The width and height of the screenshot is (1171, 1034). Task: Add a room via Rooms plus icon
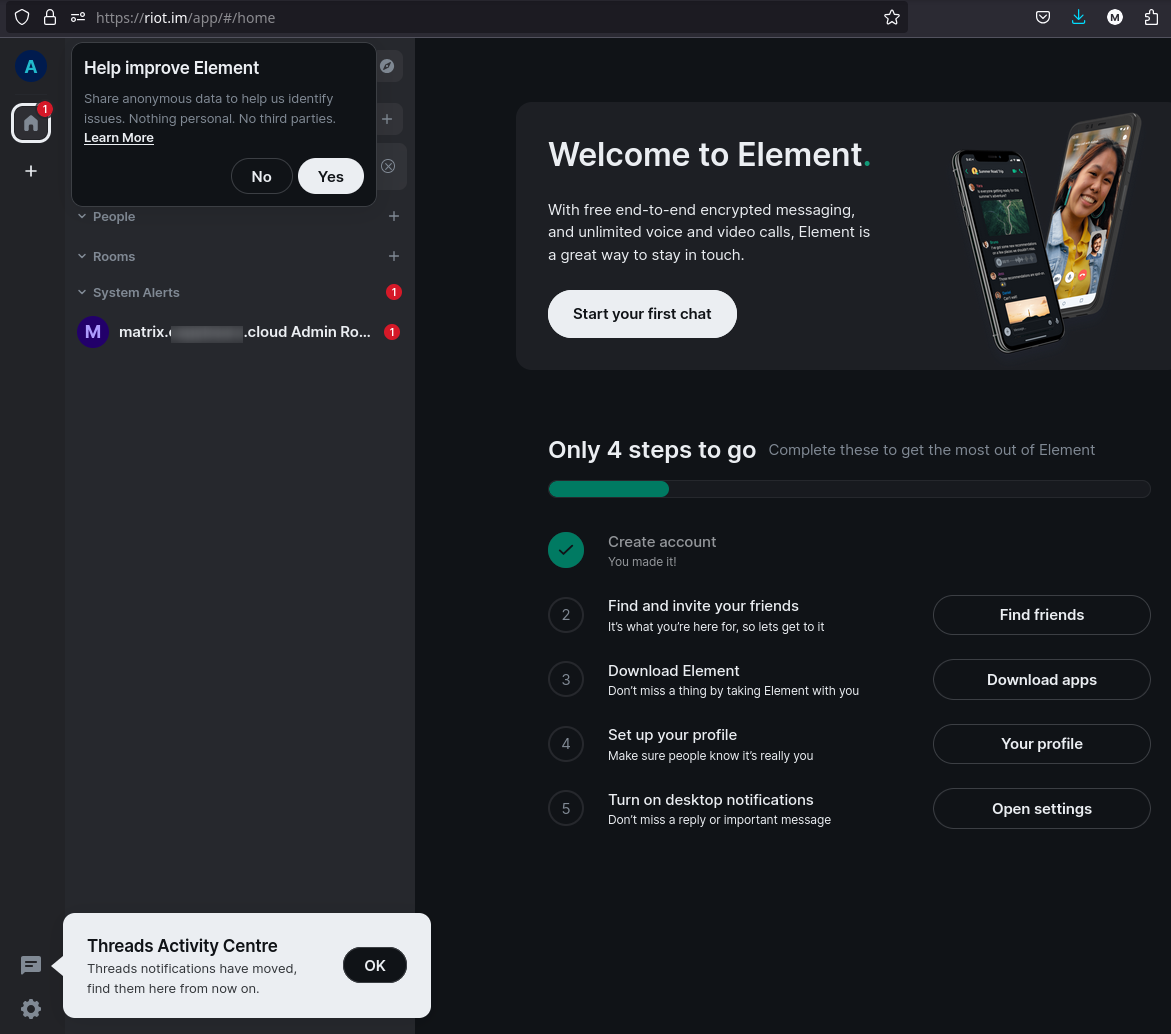coord(394,256)
